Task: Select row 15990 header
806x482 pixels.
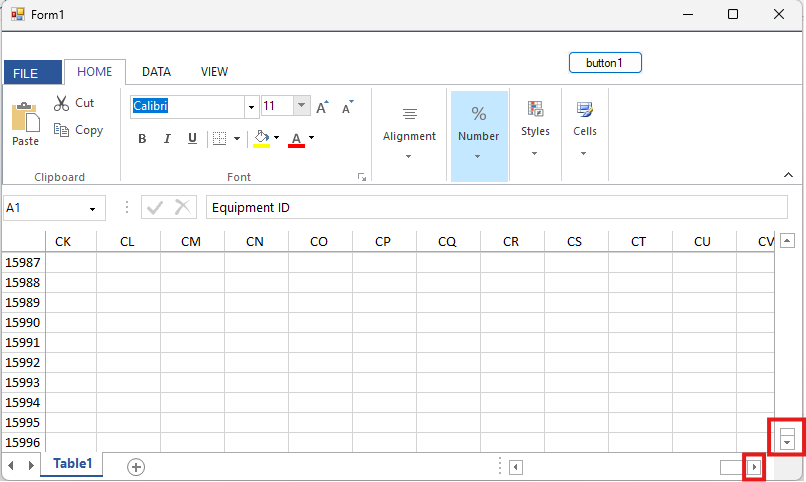Action: [23, 323]
